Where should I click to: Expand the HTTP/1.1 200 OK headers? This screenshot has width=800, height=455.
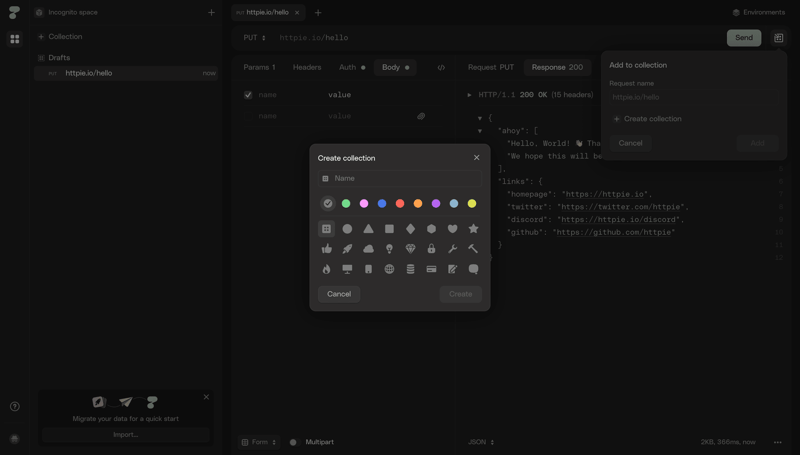tap(469, 95)
